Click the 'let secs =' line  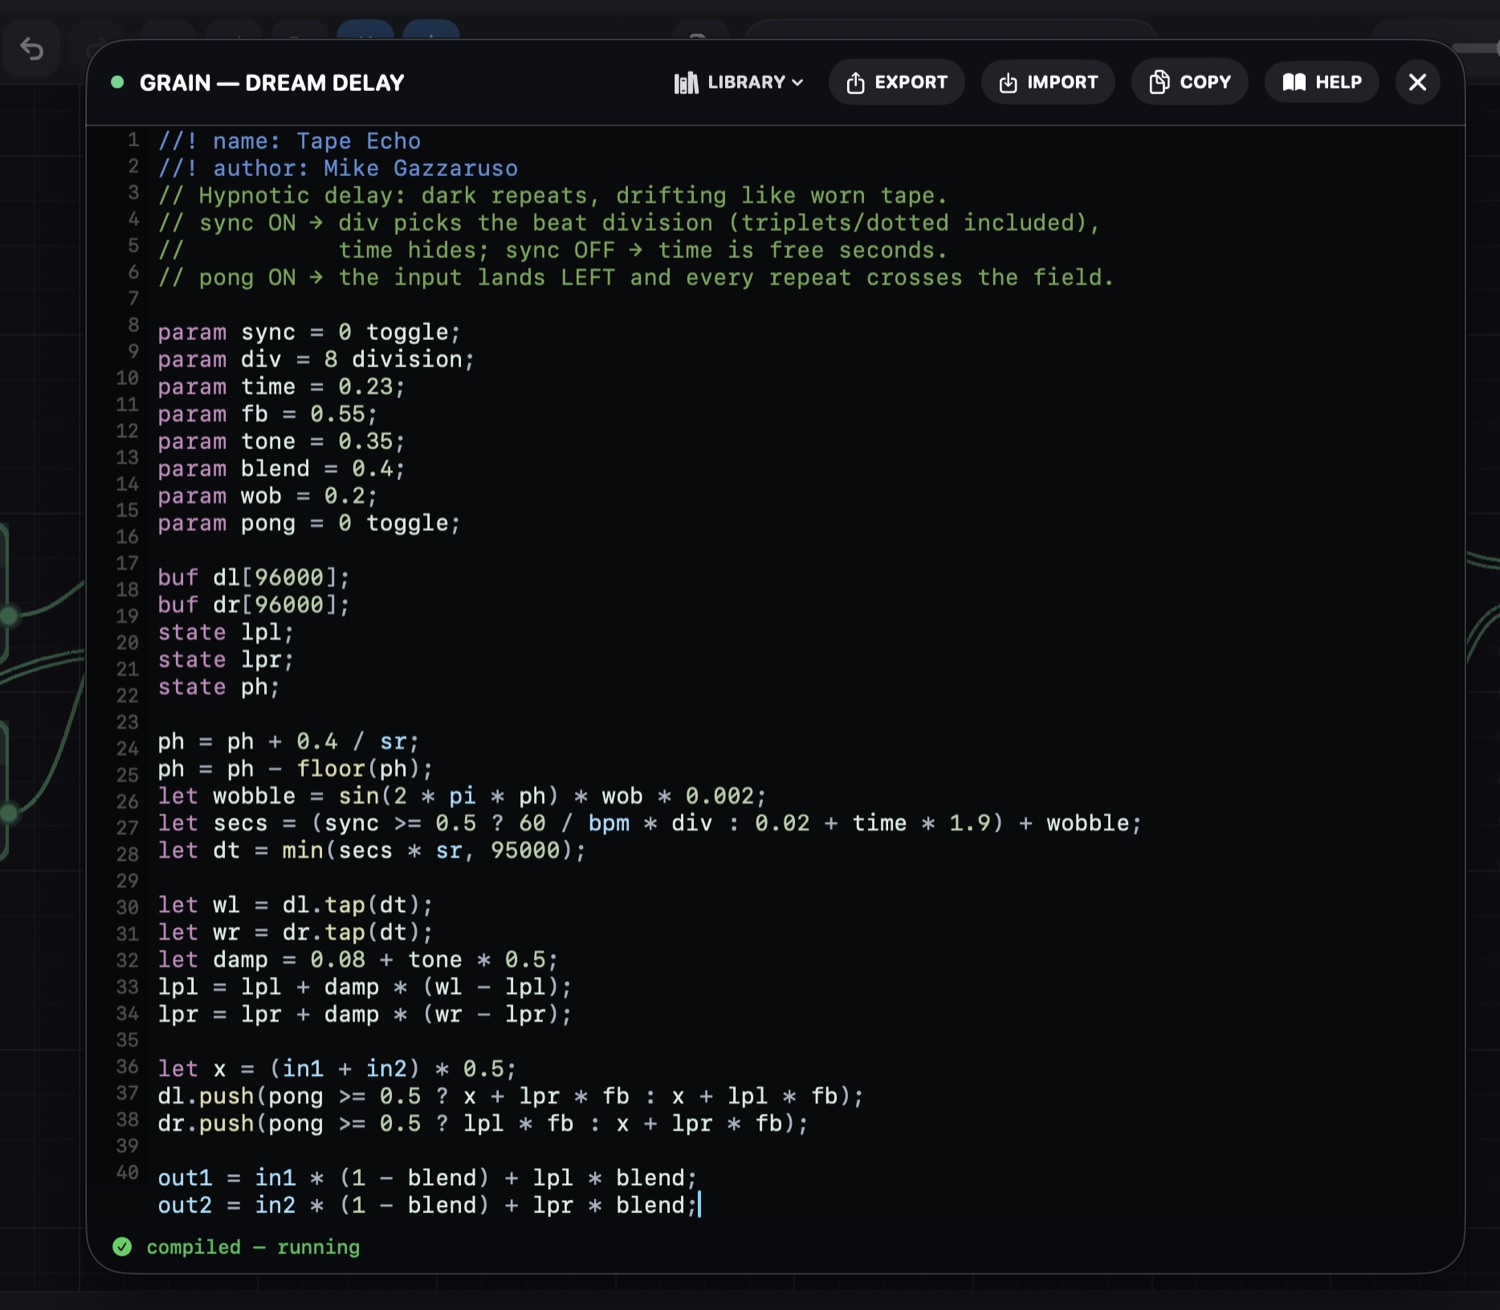(x=650, y=823)
